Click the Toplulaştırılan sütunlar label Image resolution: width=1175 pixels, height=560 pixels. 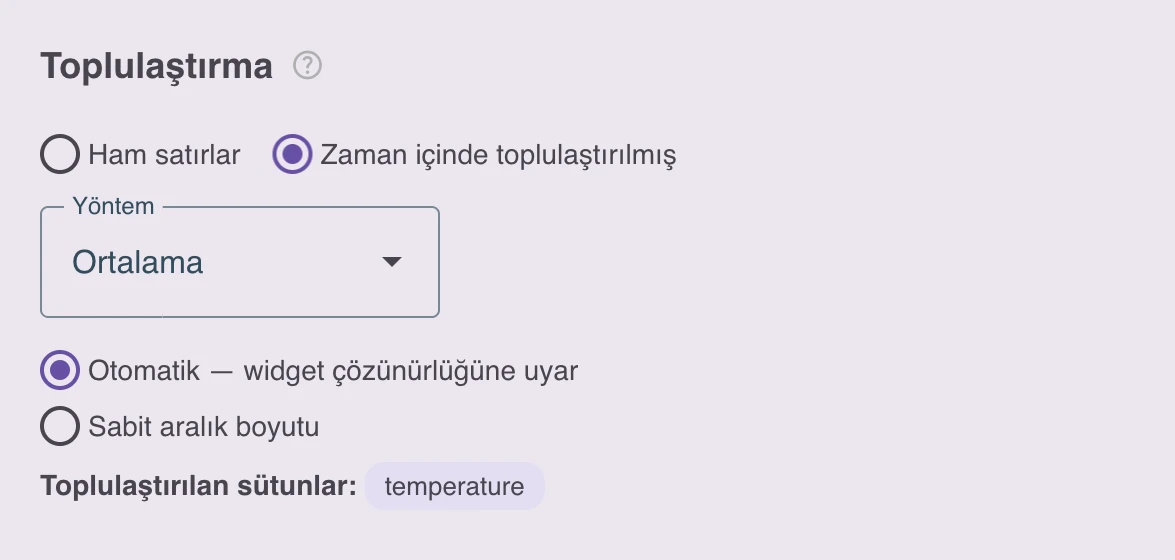(199, 486)
